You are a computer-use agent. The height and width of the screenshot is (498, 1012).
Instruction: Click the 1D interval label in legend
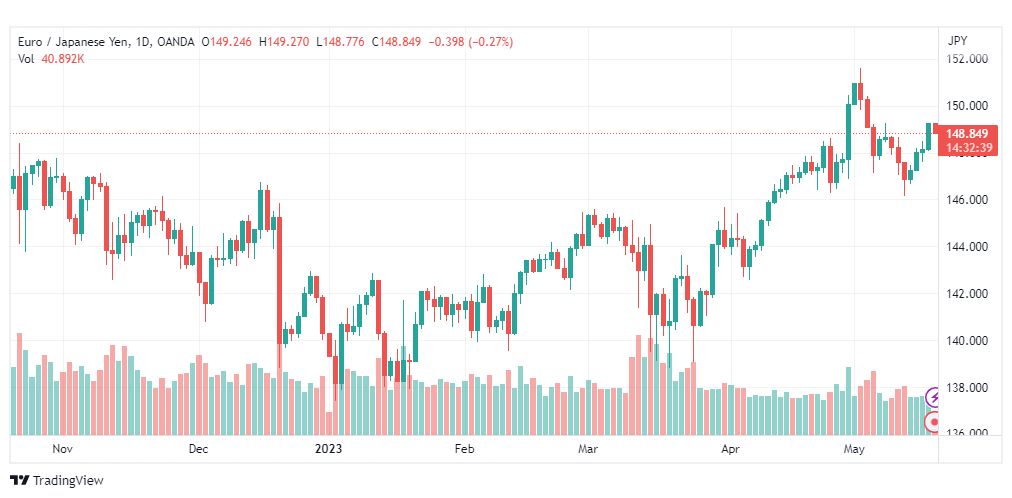pos(143,42)
